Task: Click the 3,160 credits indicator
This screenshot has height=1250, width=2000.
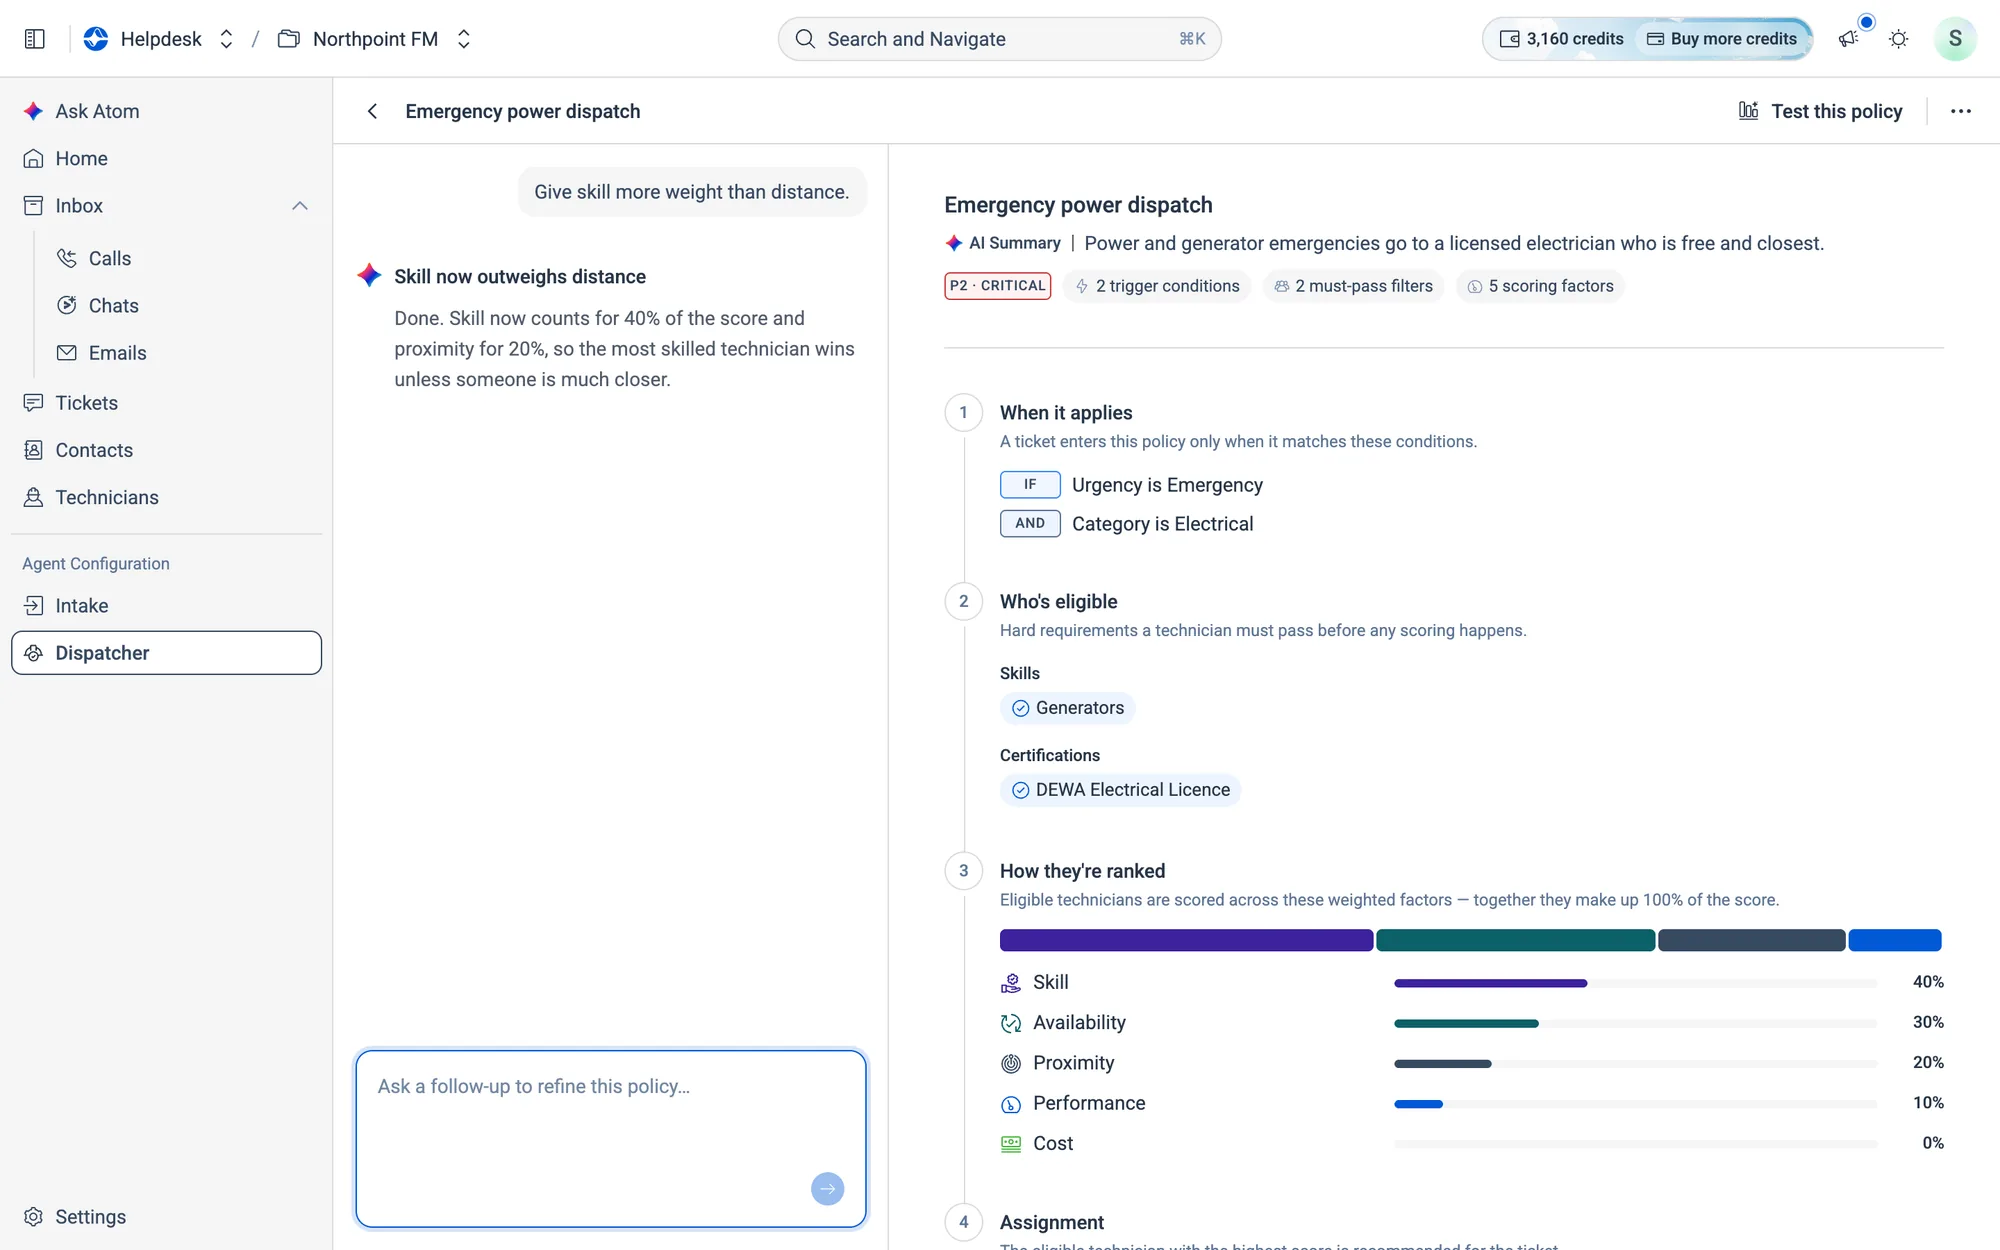Action: 1561,39
